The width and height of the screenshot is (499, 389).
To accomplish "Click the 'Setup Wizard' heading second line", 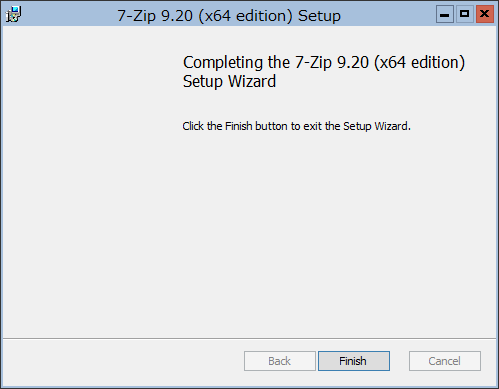I will coord(229,81).
